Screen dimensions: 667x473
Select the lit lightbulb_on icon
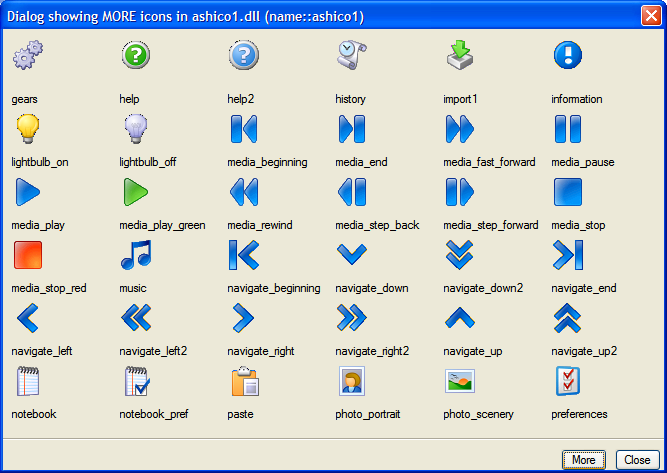click(x=28, y=129)
